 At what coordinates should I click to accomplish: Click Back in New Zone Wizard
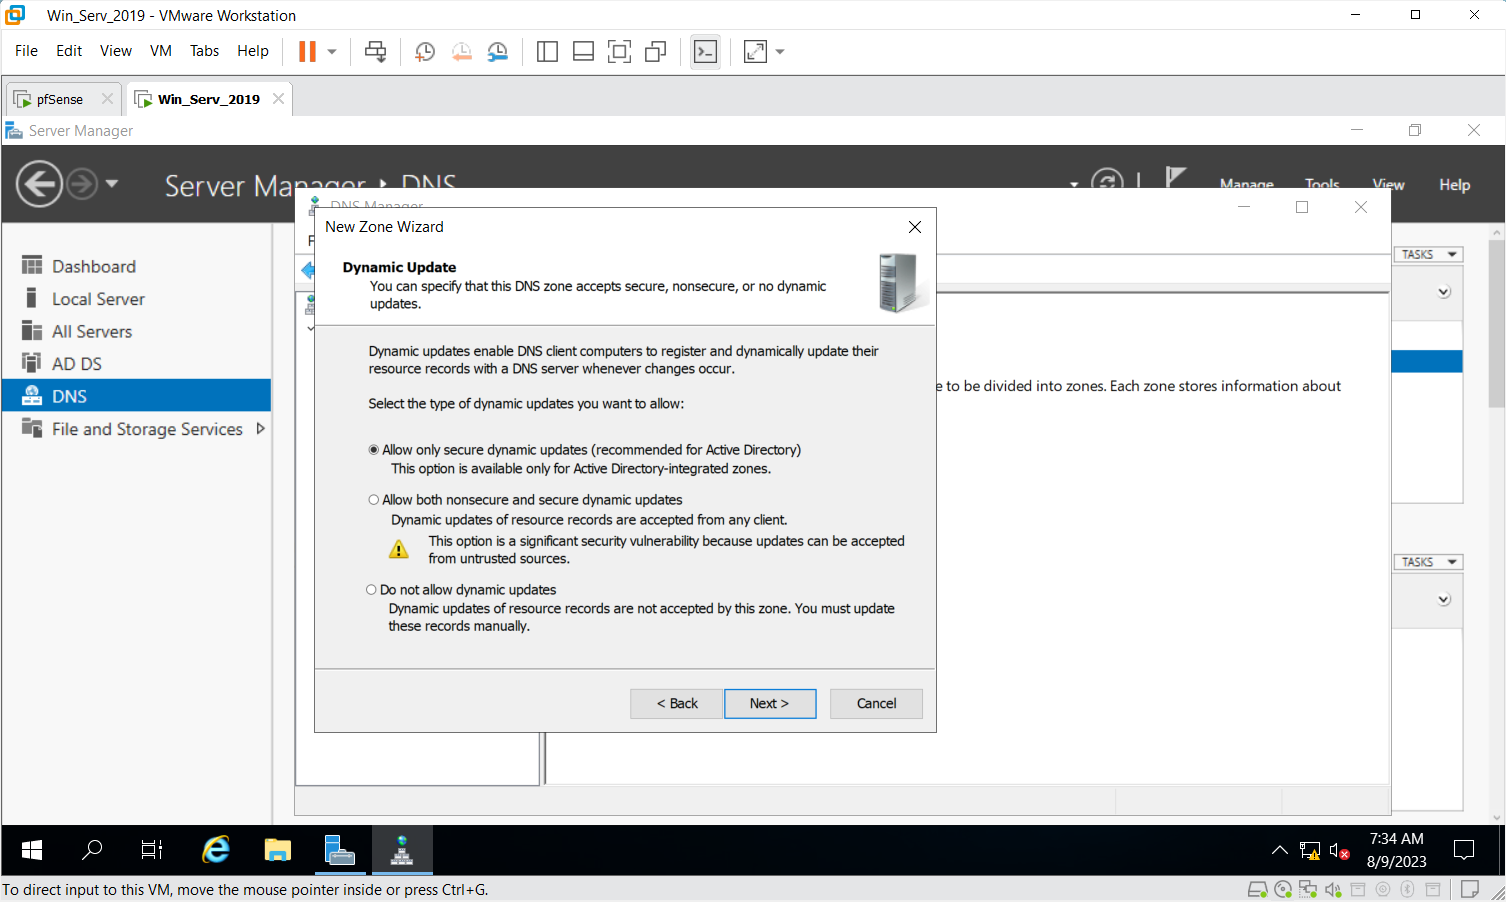(x=677, y=703)
